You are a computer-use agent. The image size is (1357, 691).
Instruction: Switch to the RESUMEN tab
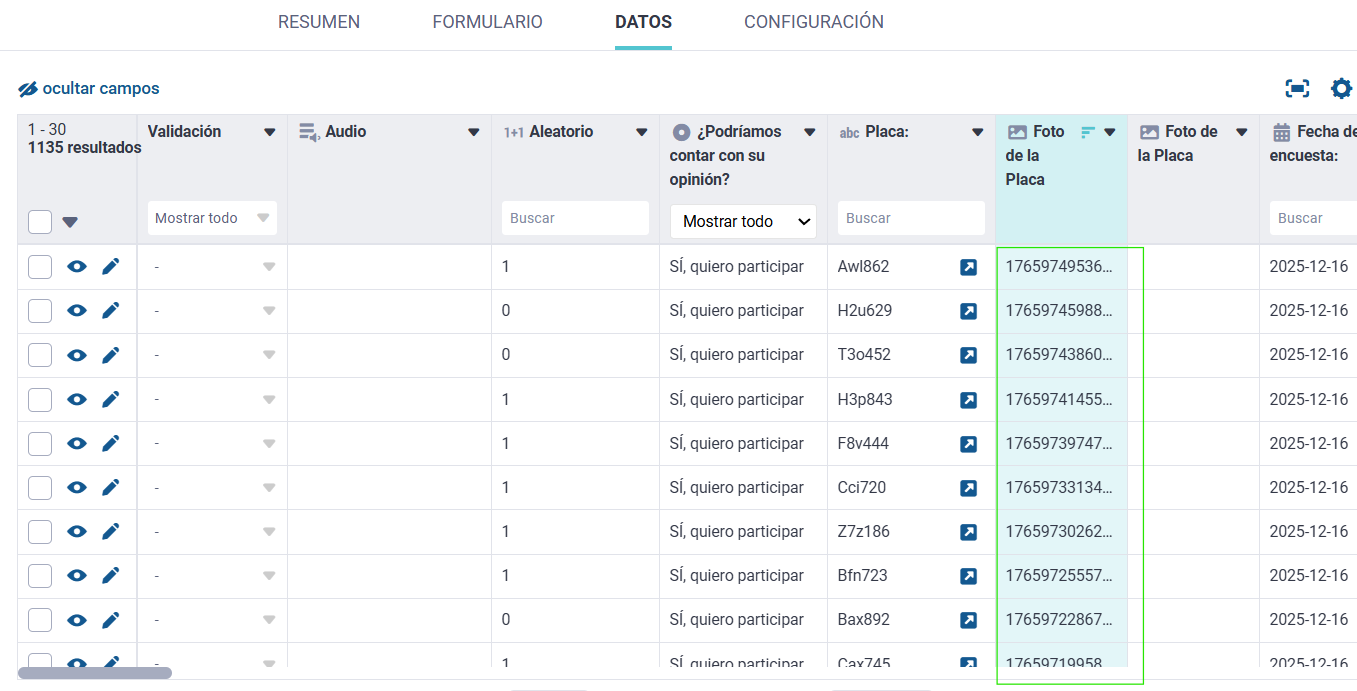pos(319,22)
